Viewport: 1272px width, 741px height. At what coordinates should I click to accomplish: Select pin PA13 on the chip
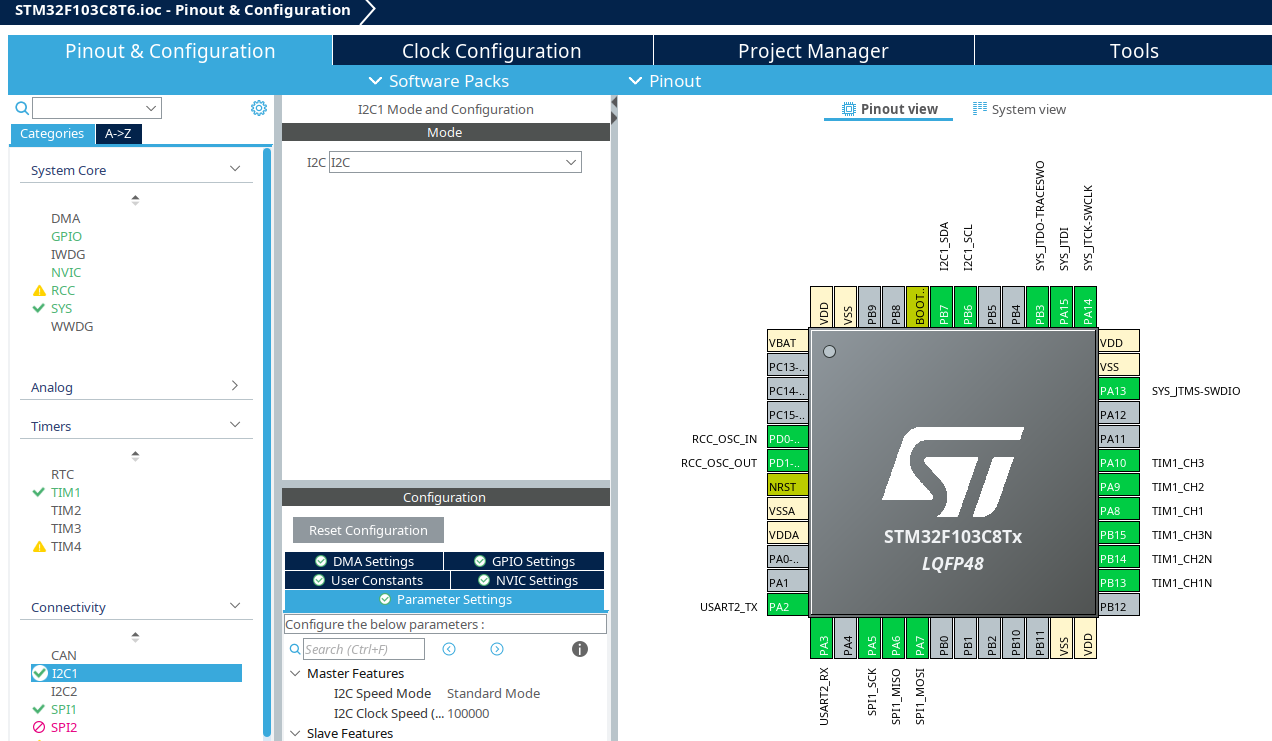pos(1118,391)
